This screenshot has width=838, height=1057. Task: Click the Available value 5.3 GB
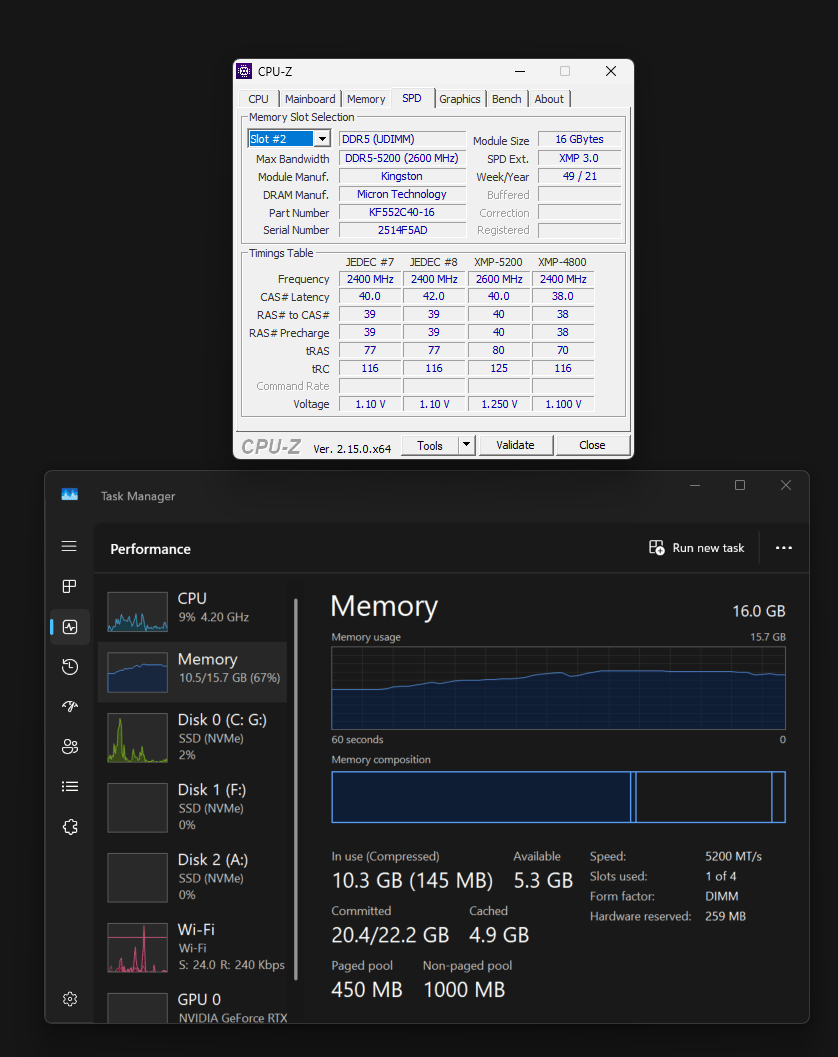pyautogui.click(x=543, y=880)
